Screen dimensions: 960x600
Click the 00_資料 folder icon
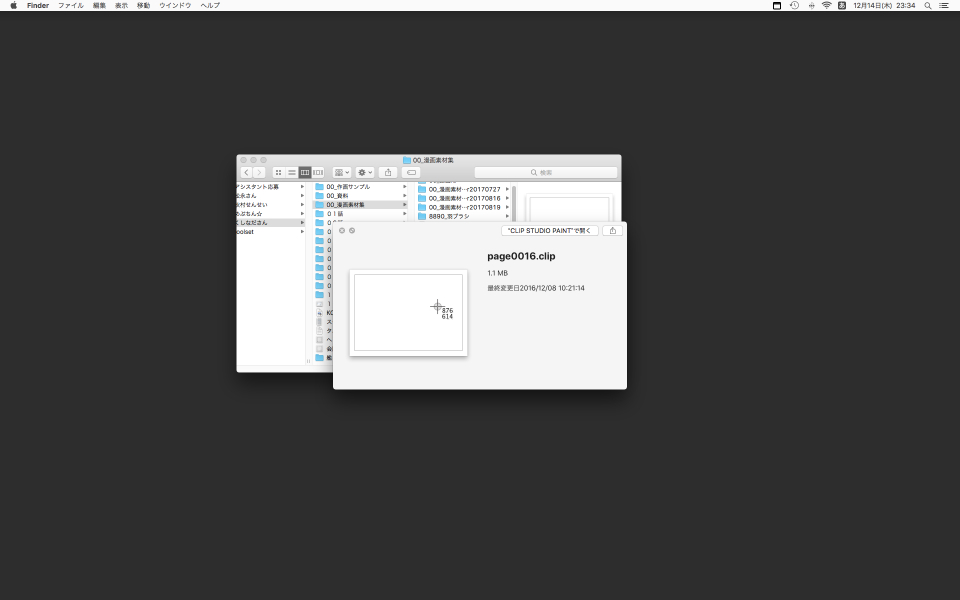(x=320, y=196)
